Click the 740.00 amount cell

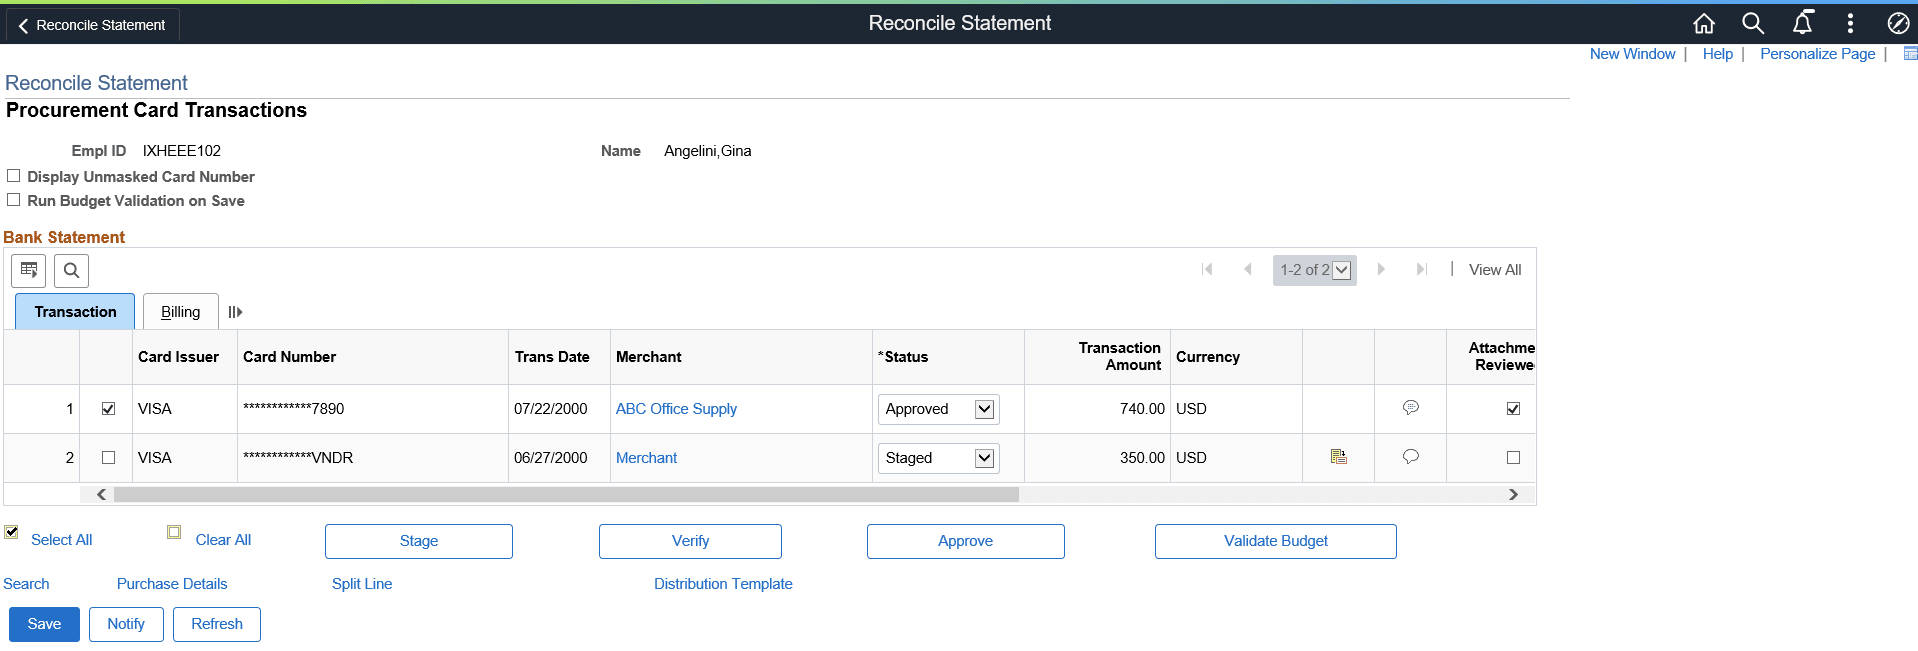[1142, 409]
